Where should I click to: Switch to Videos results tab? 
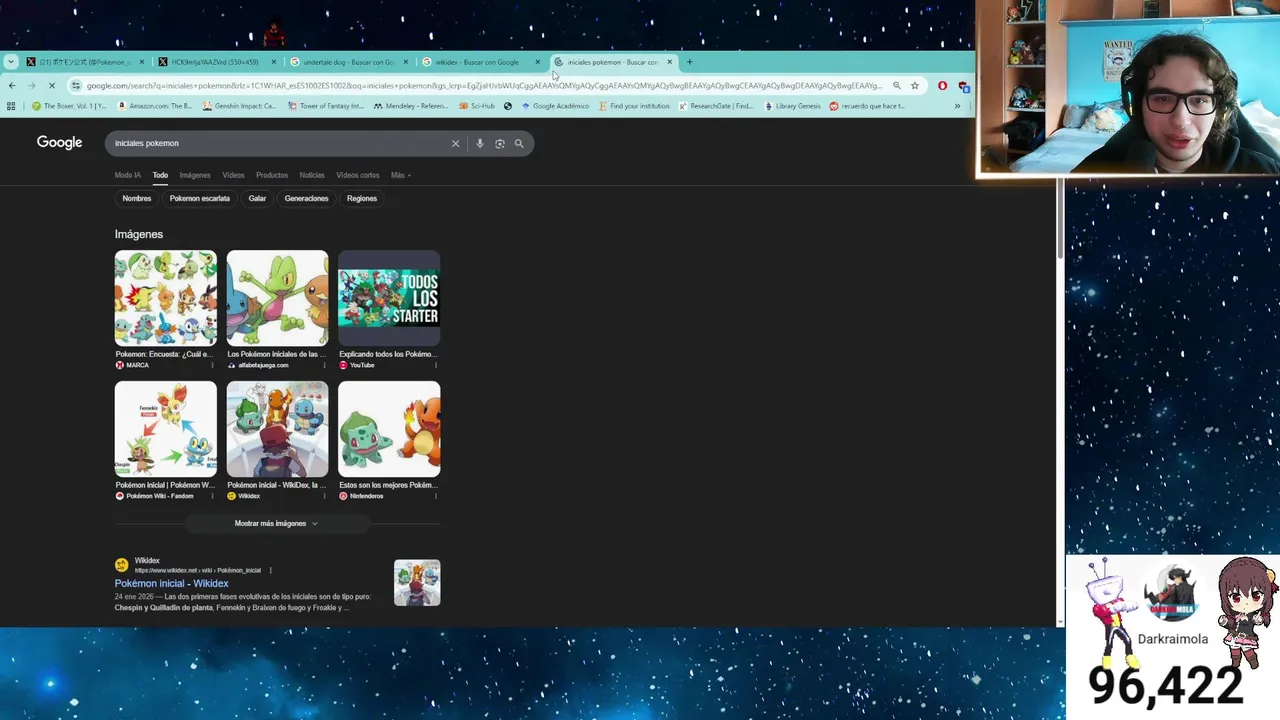tap(233, 175)
